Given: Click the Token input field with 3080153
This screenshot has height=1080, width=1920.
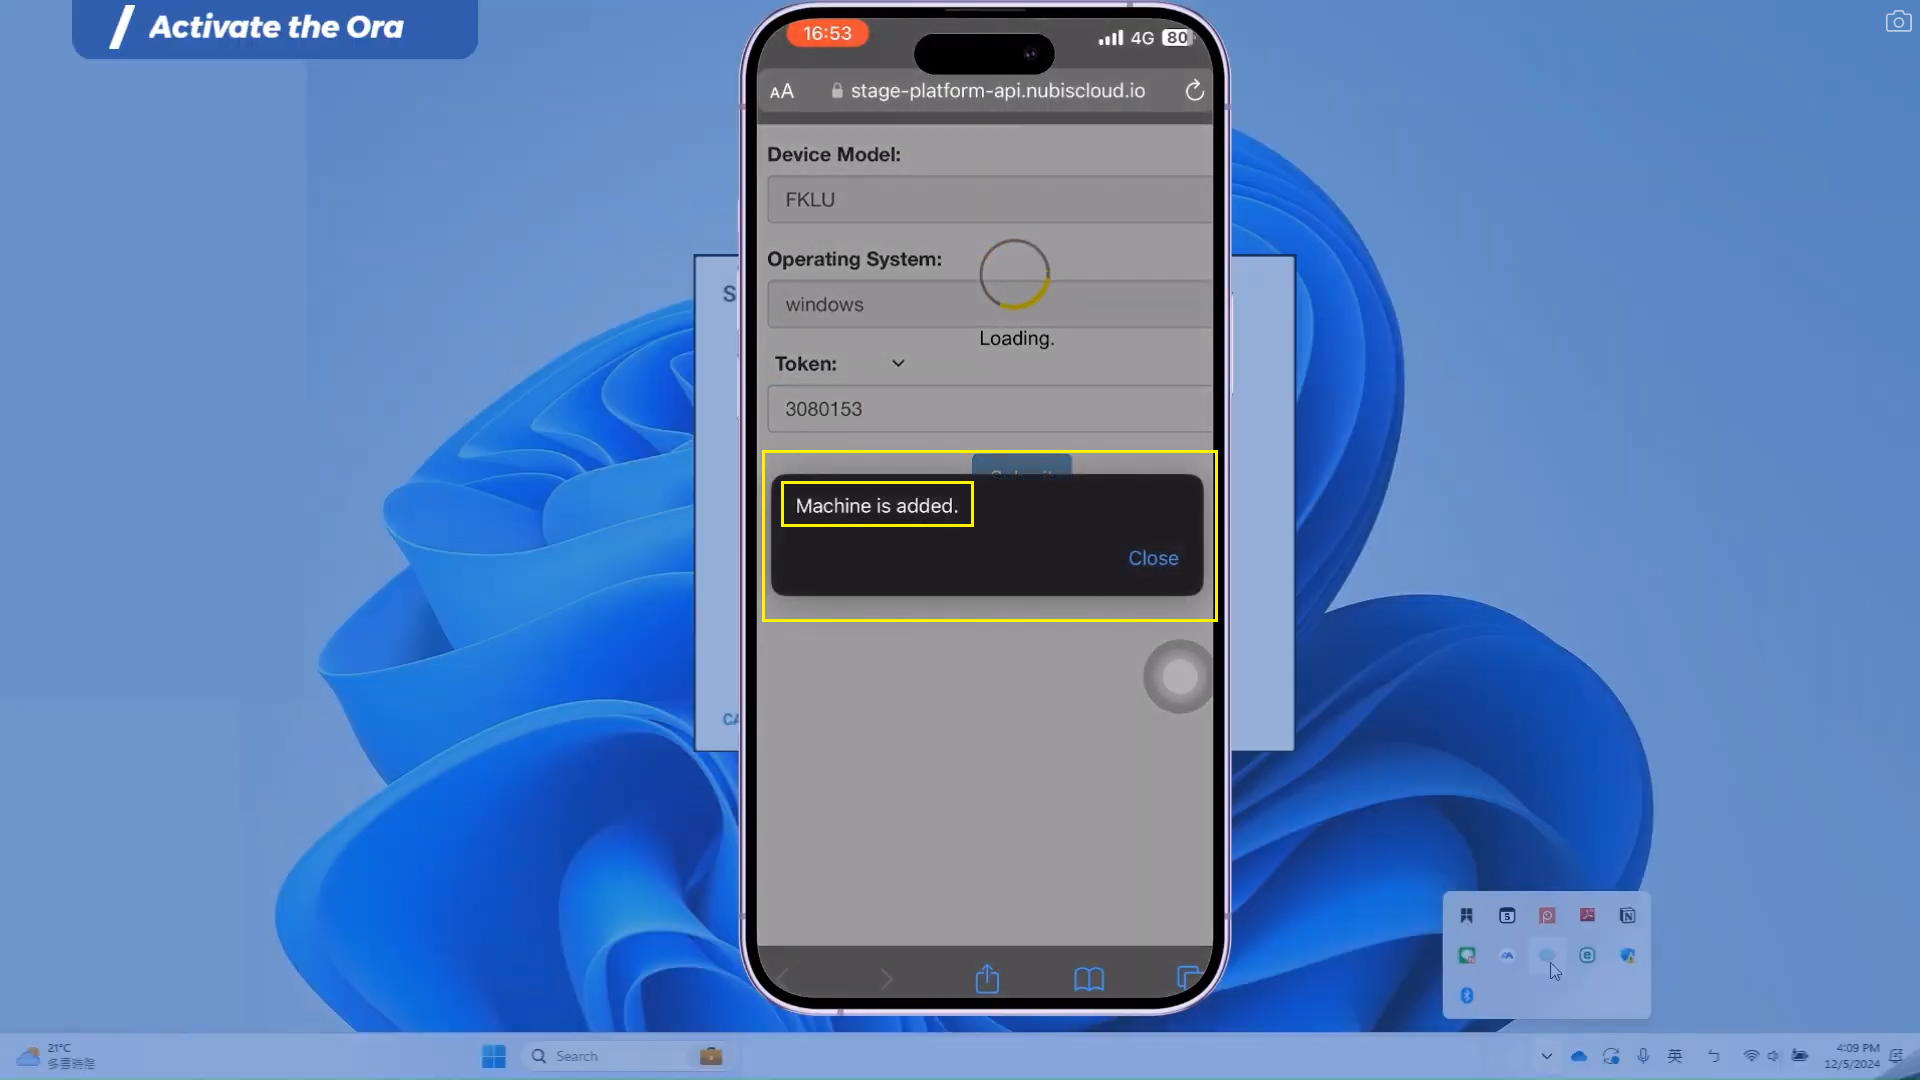Looking at the screenshot, I should (988, 409).
